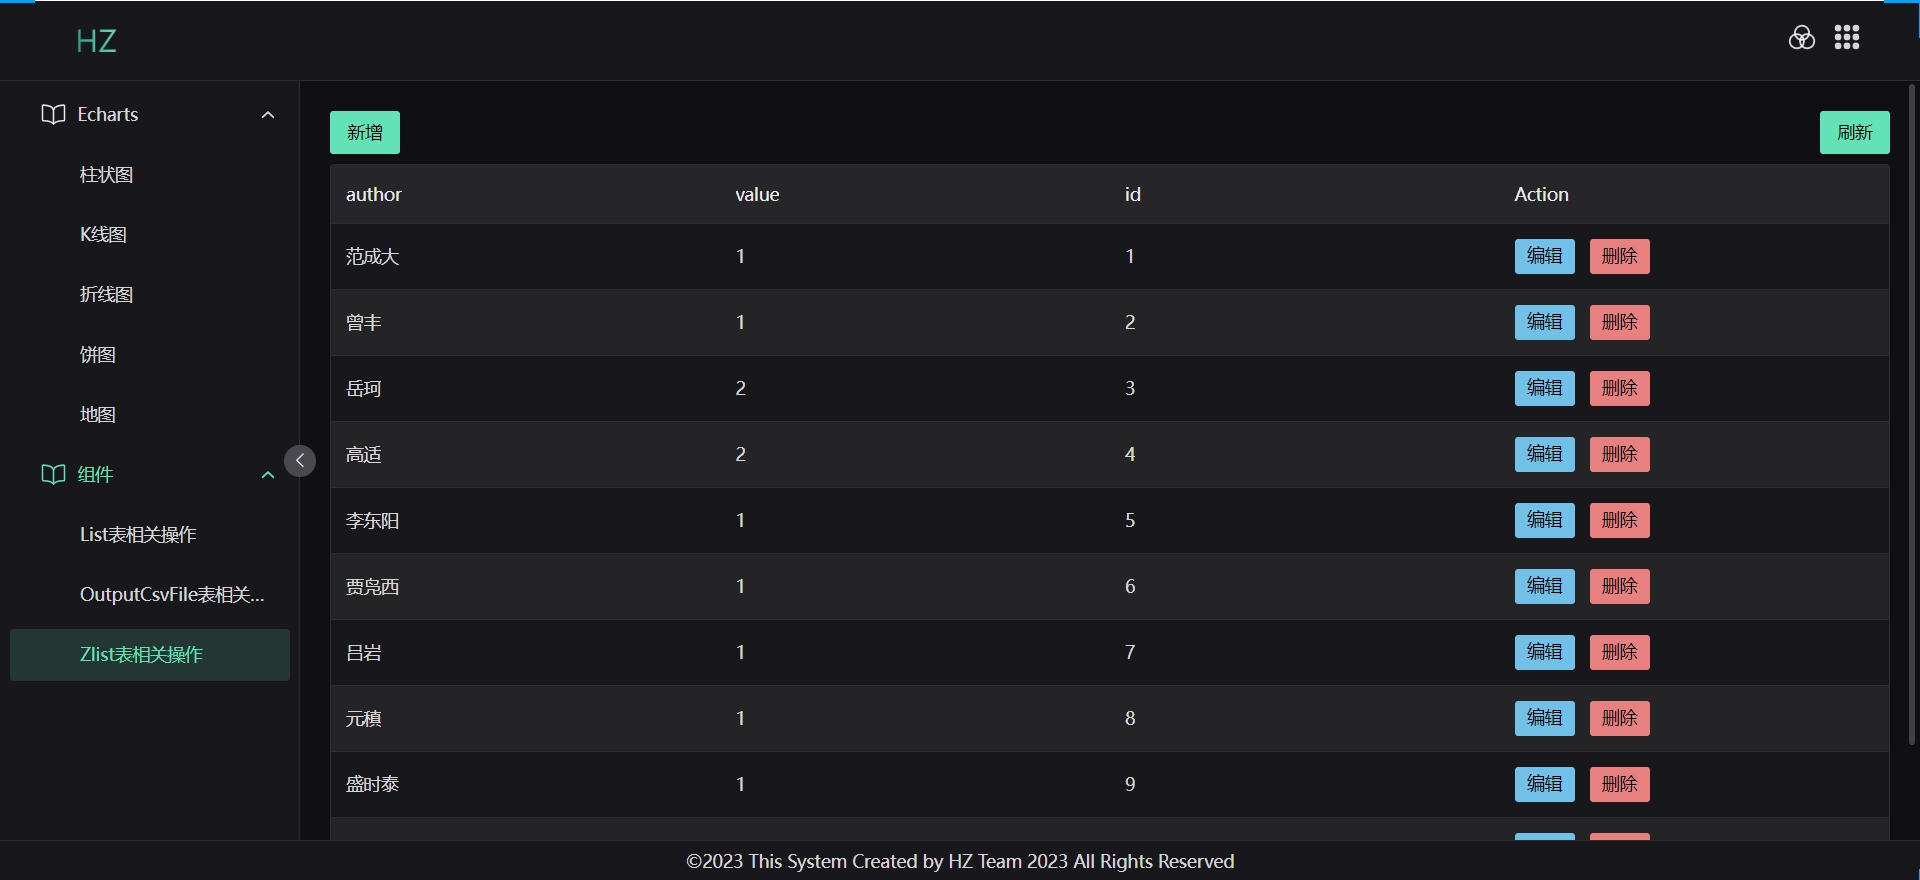1920x880 pixels.
Task: Collapse the 组件 menu chevron
Action: pyautogui.click(x=268, y=475)
